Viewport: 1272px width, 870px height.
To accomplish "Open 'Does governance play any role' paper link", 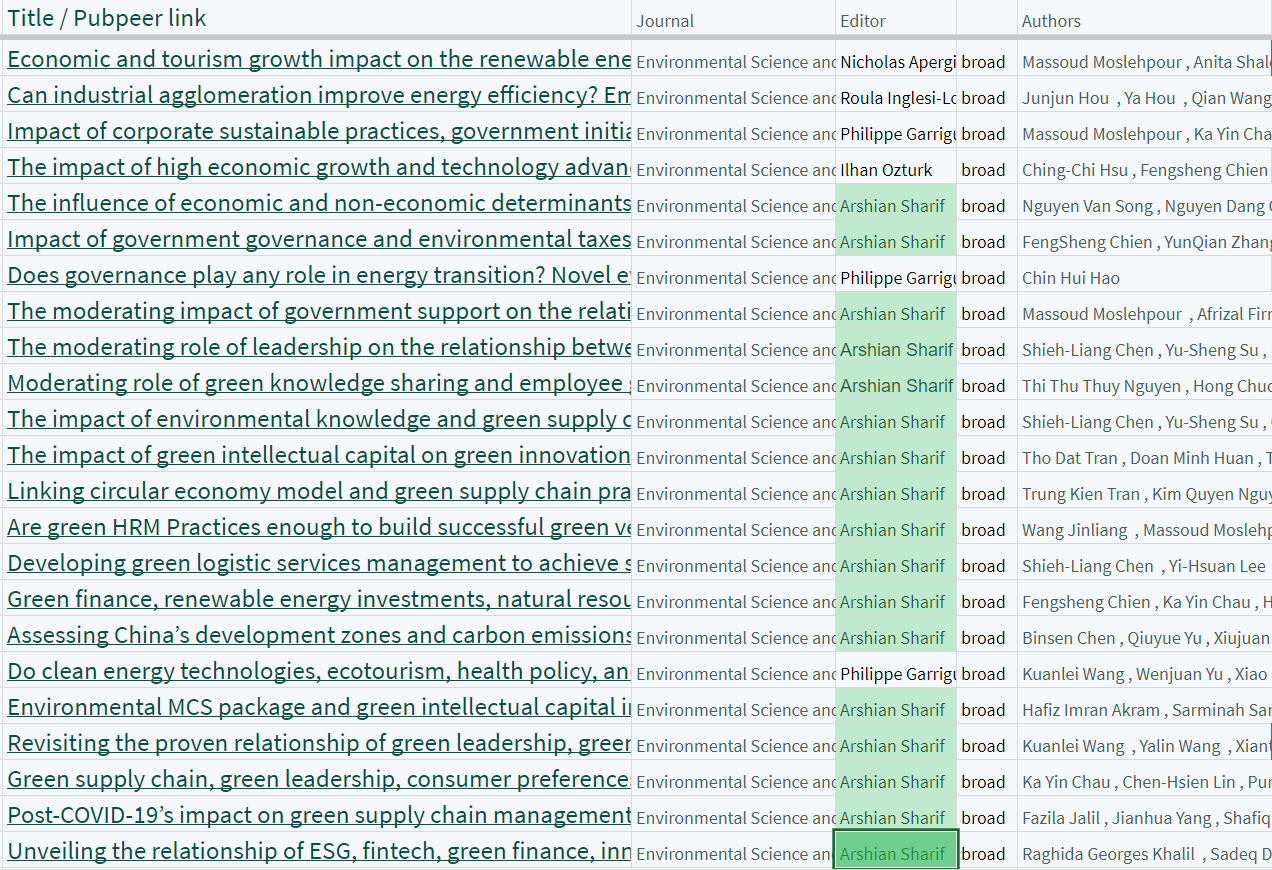I will 318,276.
